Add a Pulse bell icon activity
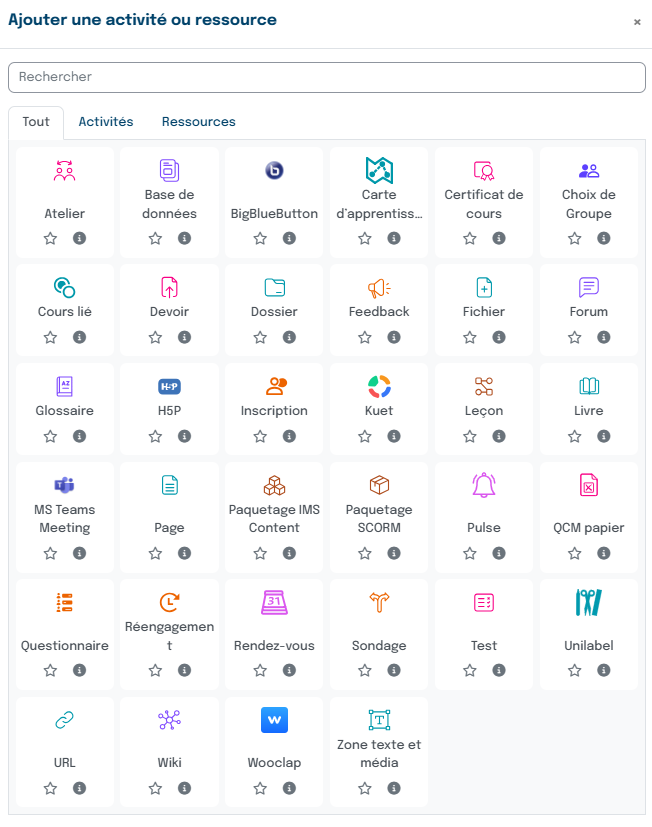The image size is (652, 827). [484, 485]
